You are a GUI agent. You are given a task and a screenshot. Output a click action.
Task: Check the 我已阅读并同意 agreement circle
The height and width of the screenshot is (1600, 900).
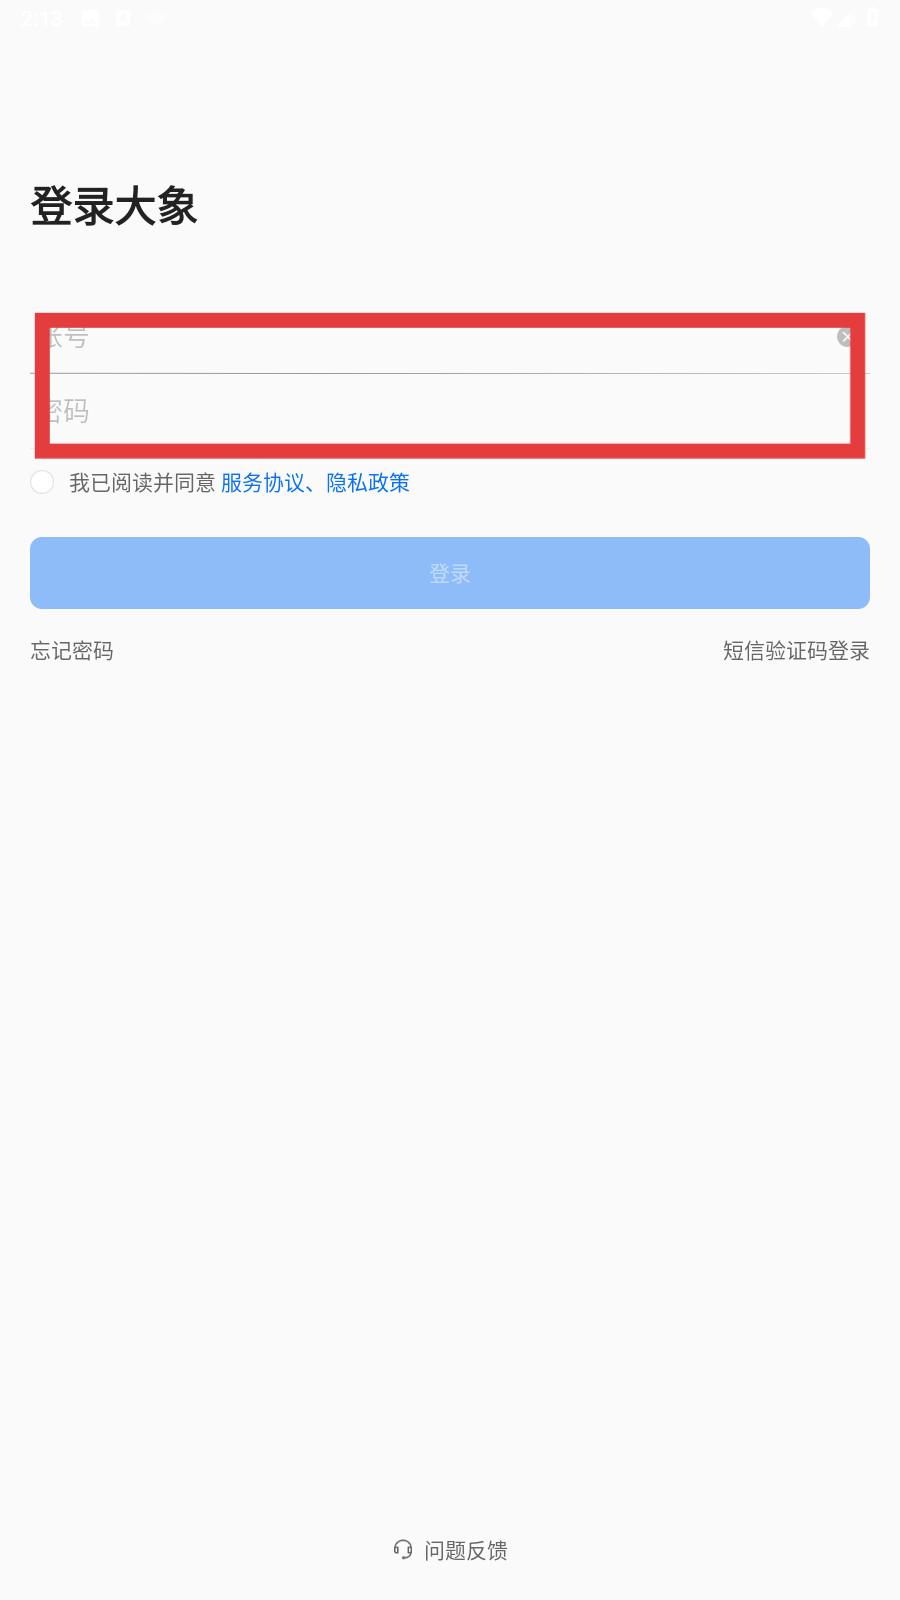(42, 482)
